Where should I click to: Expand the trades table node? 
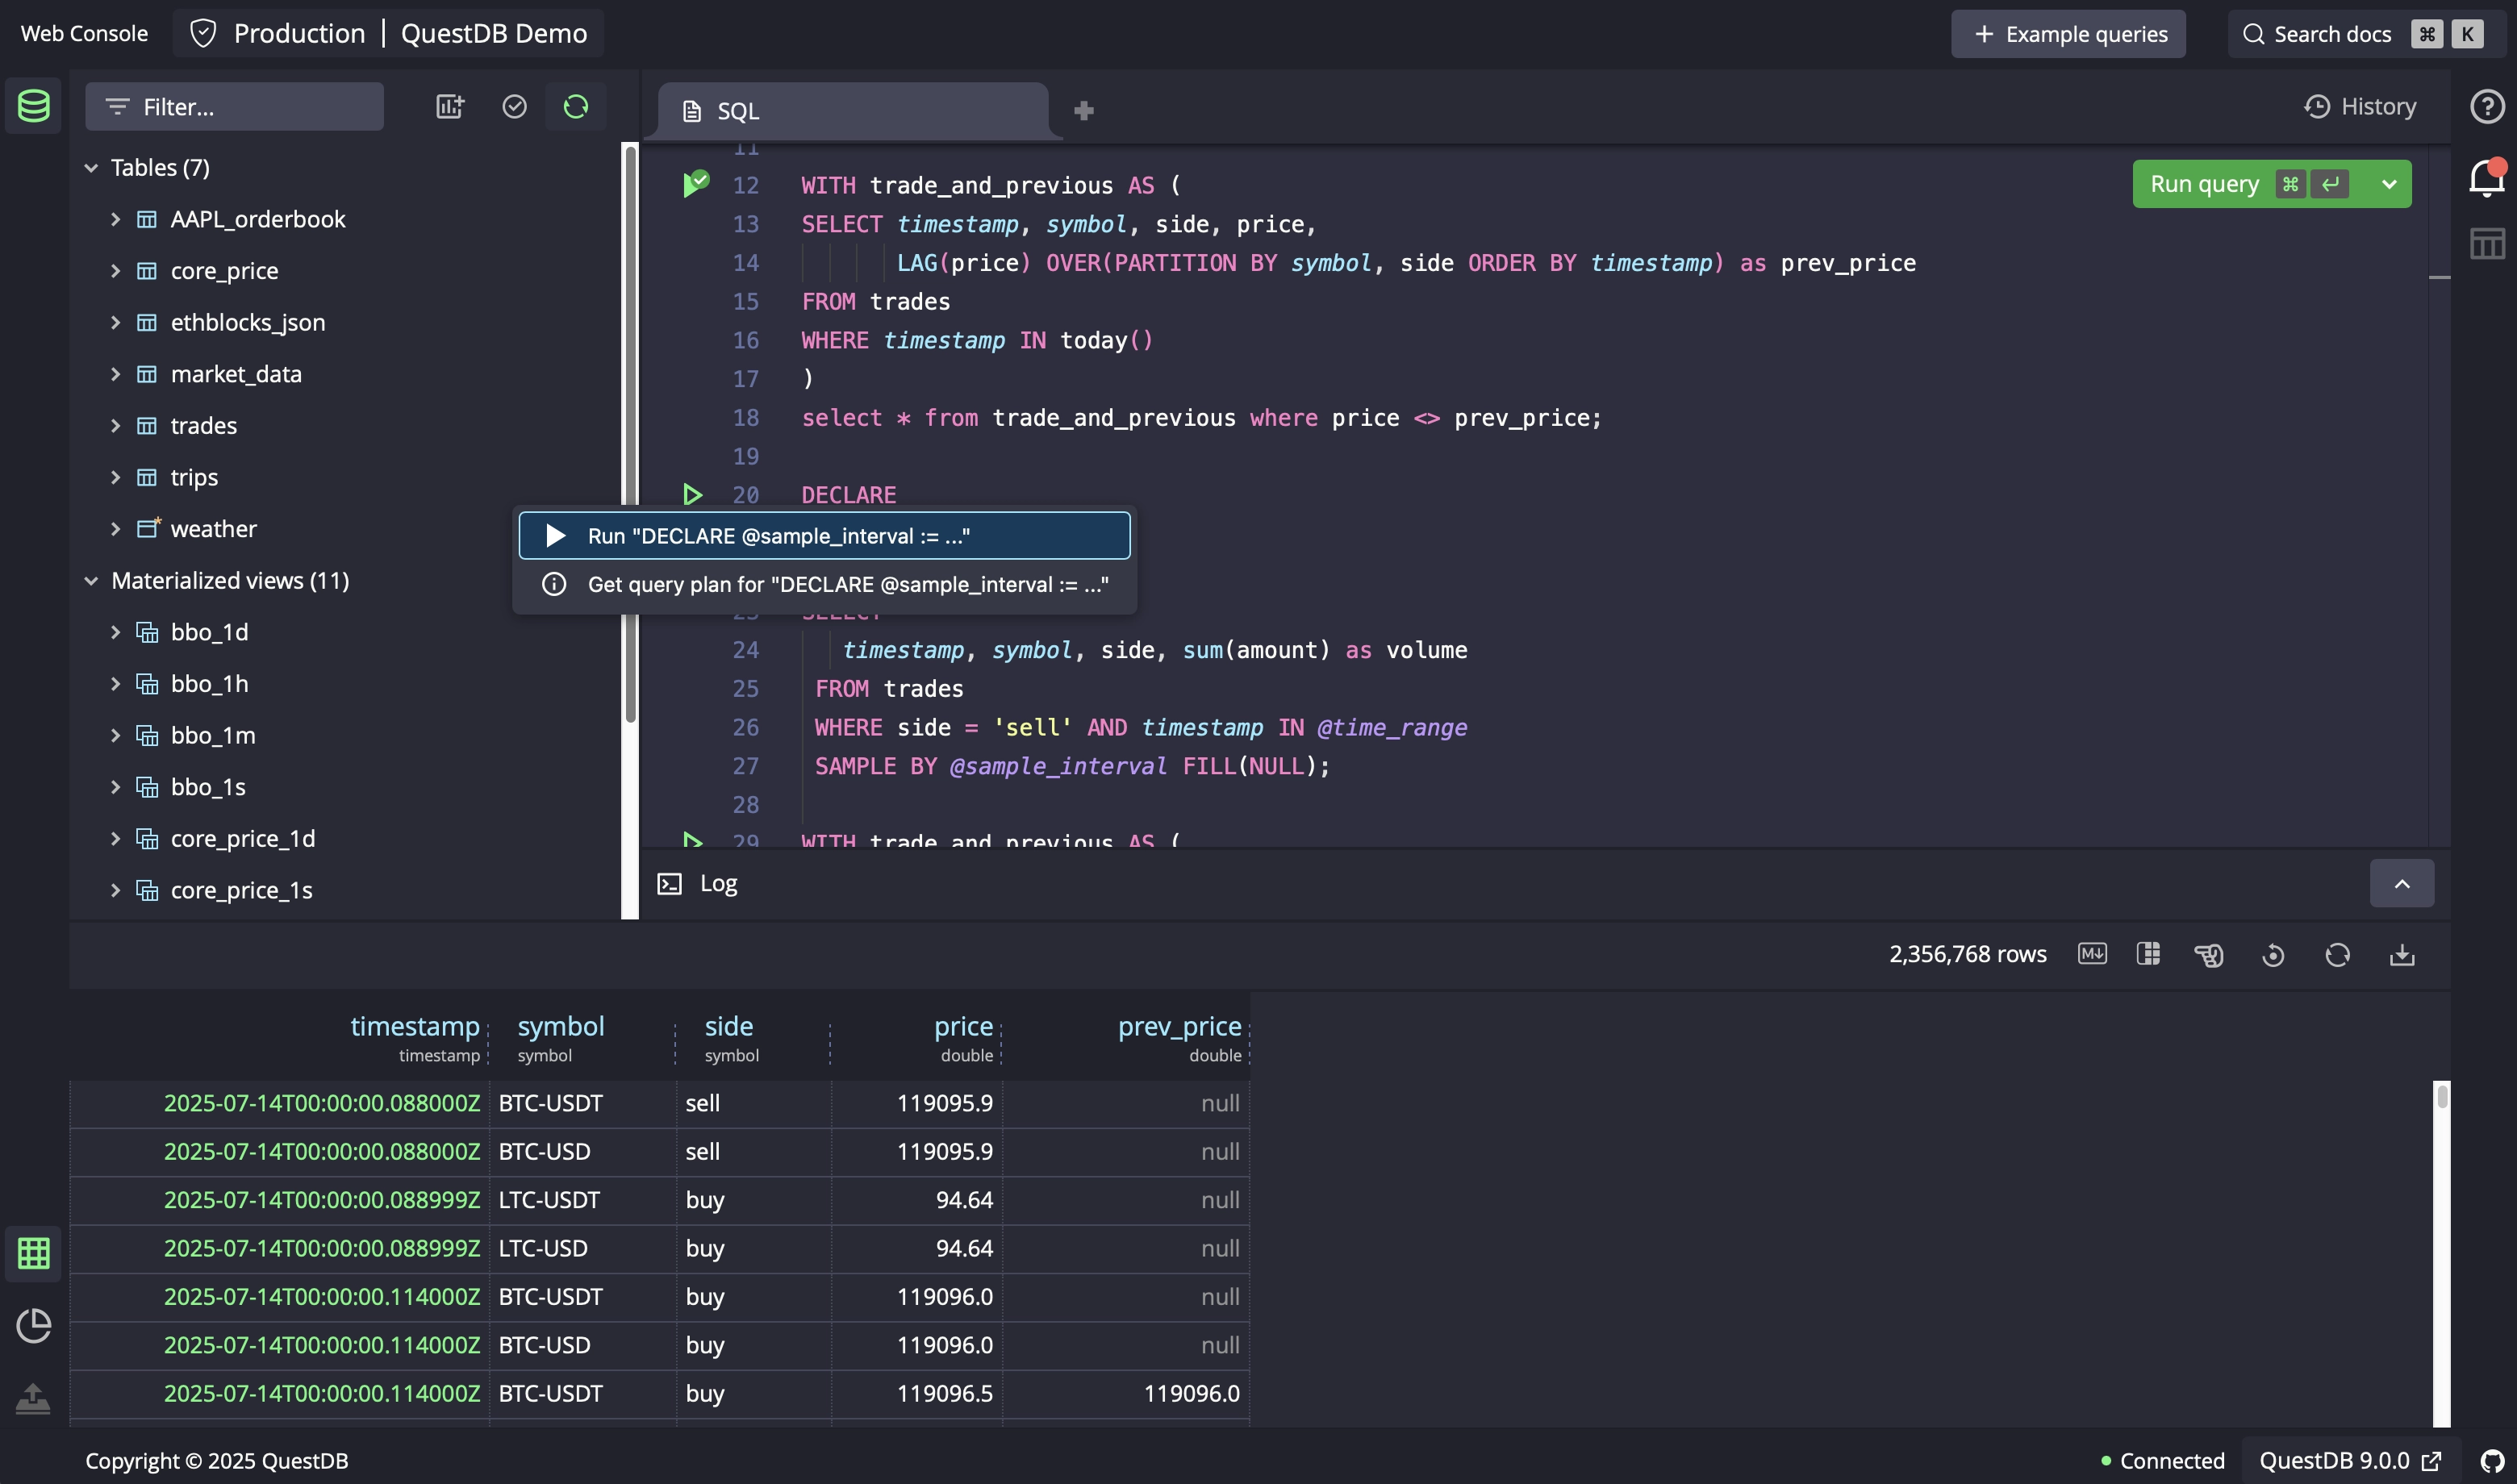(x=115, y=426)
